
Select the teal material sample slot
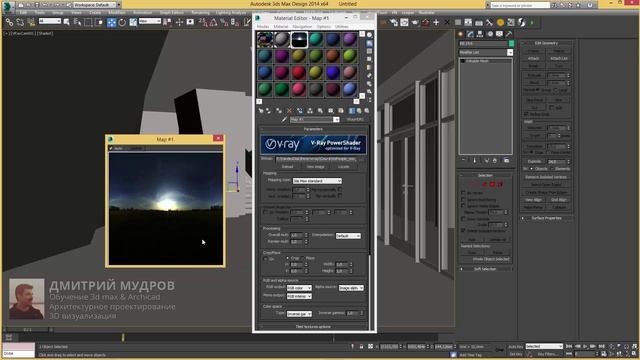(x=316, y=39)
